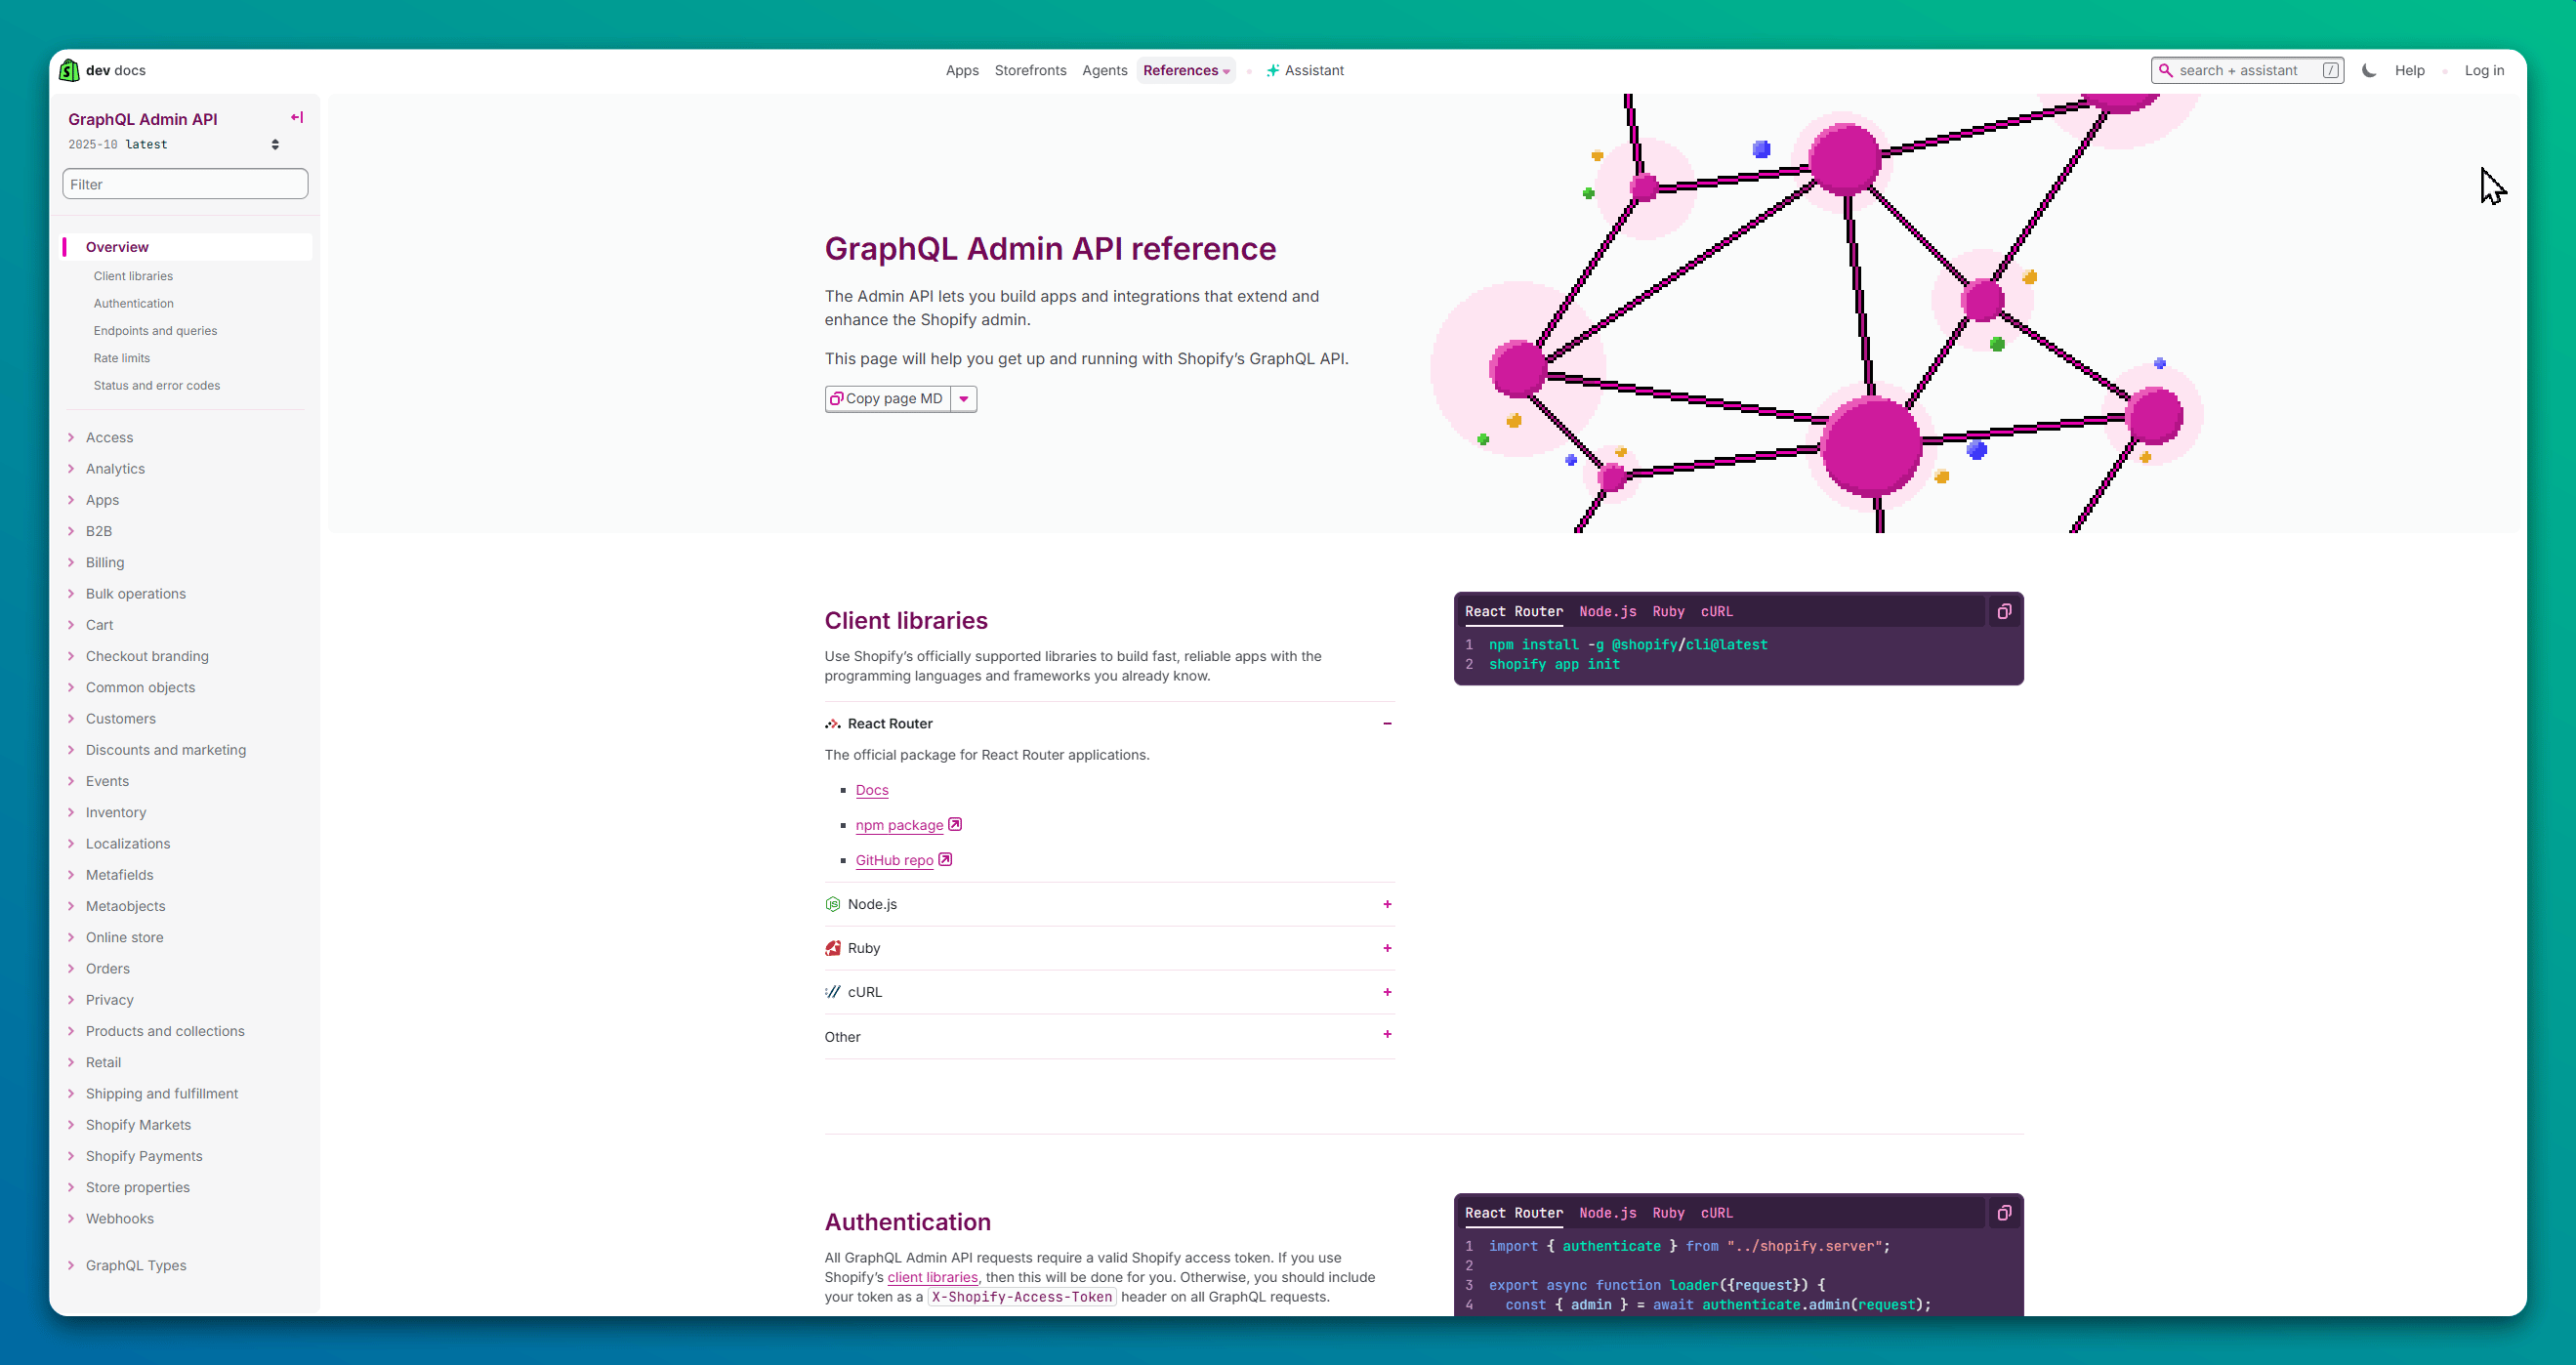
Task: Open the npm package link
Action: [899, 825]
